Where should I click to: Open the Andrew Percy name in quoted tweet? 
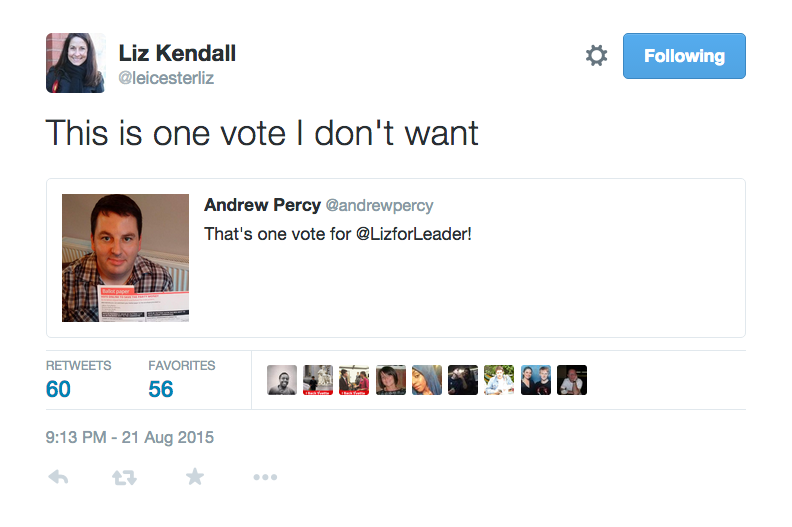pyautogui.click(x=262, y=205)
